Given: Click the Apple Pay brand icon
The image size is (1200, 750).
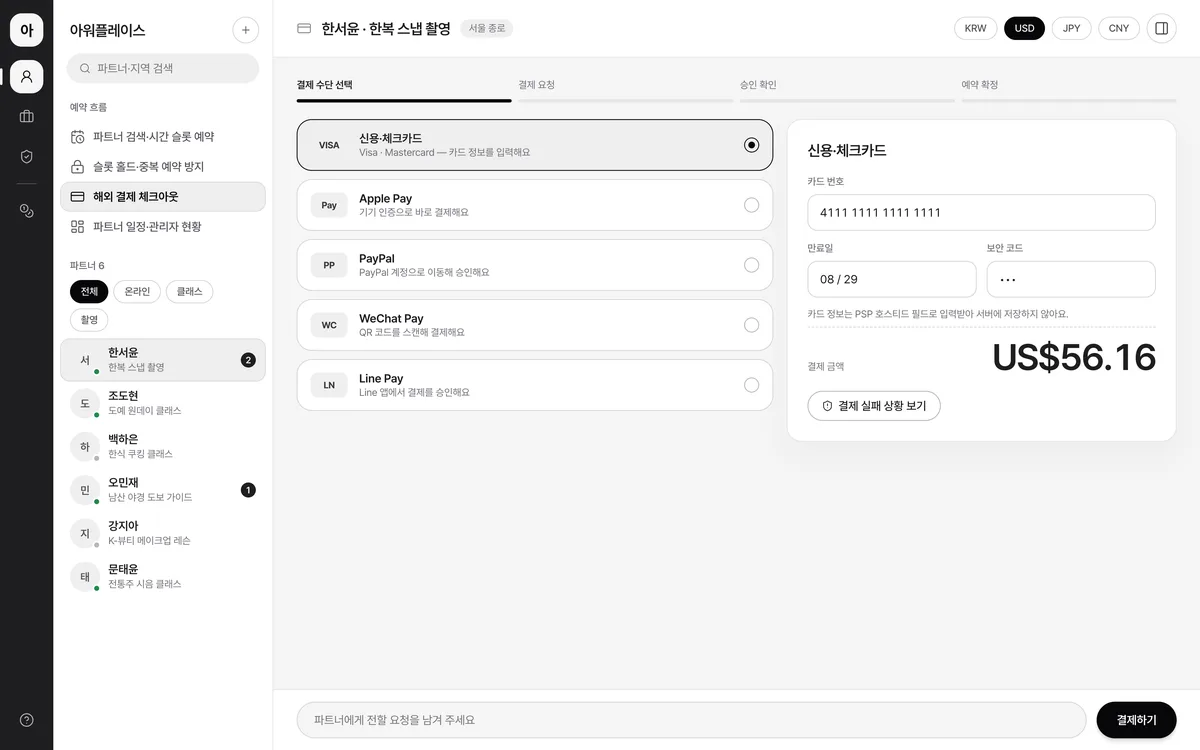Looking at the screenshot, I should coord(329,205).
